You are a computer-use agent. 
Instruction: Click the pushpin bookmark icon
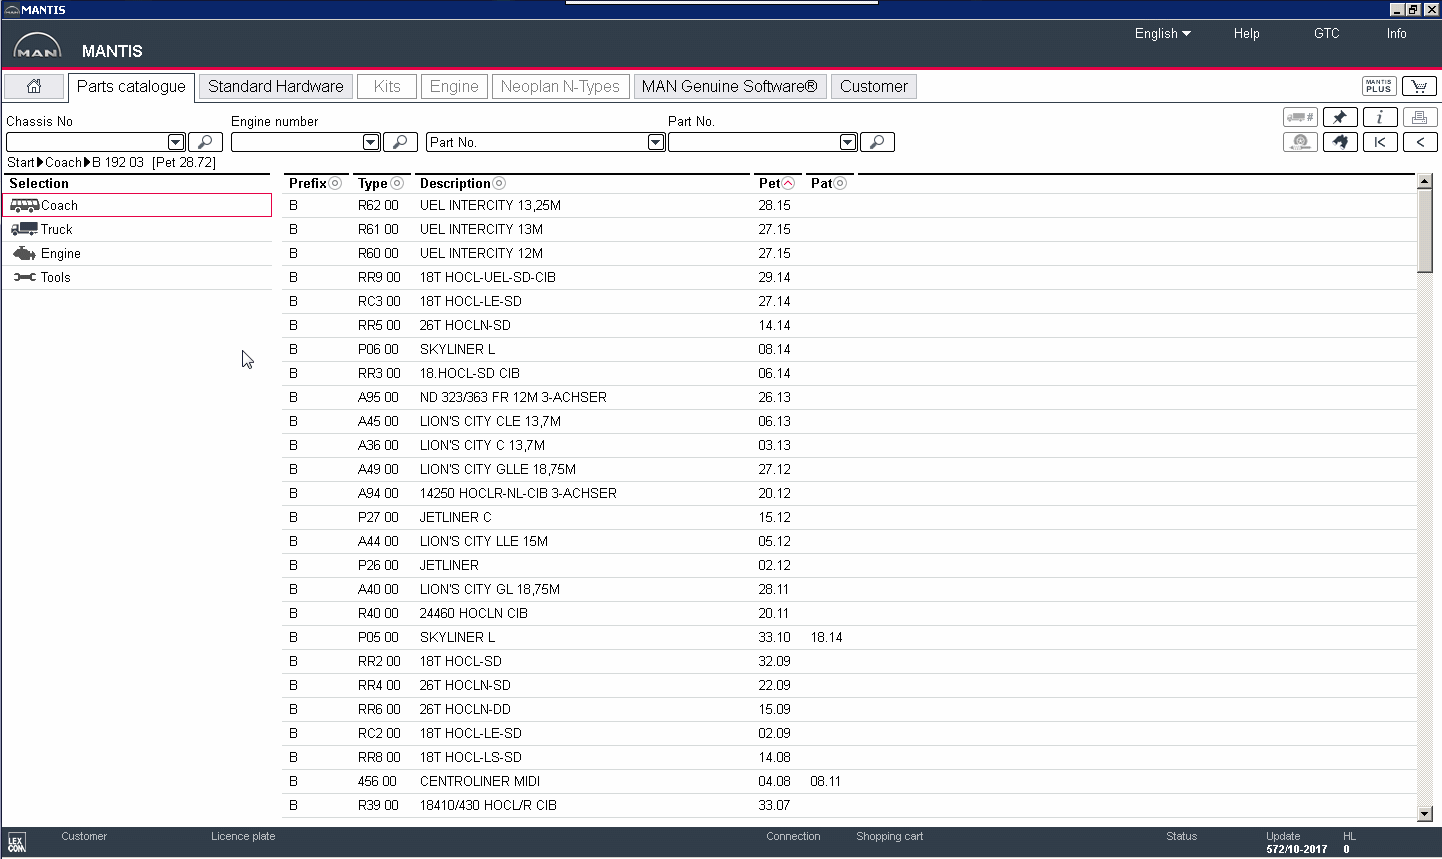coord(1340,117)
